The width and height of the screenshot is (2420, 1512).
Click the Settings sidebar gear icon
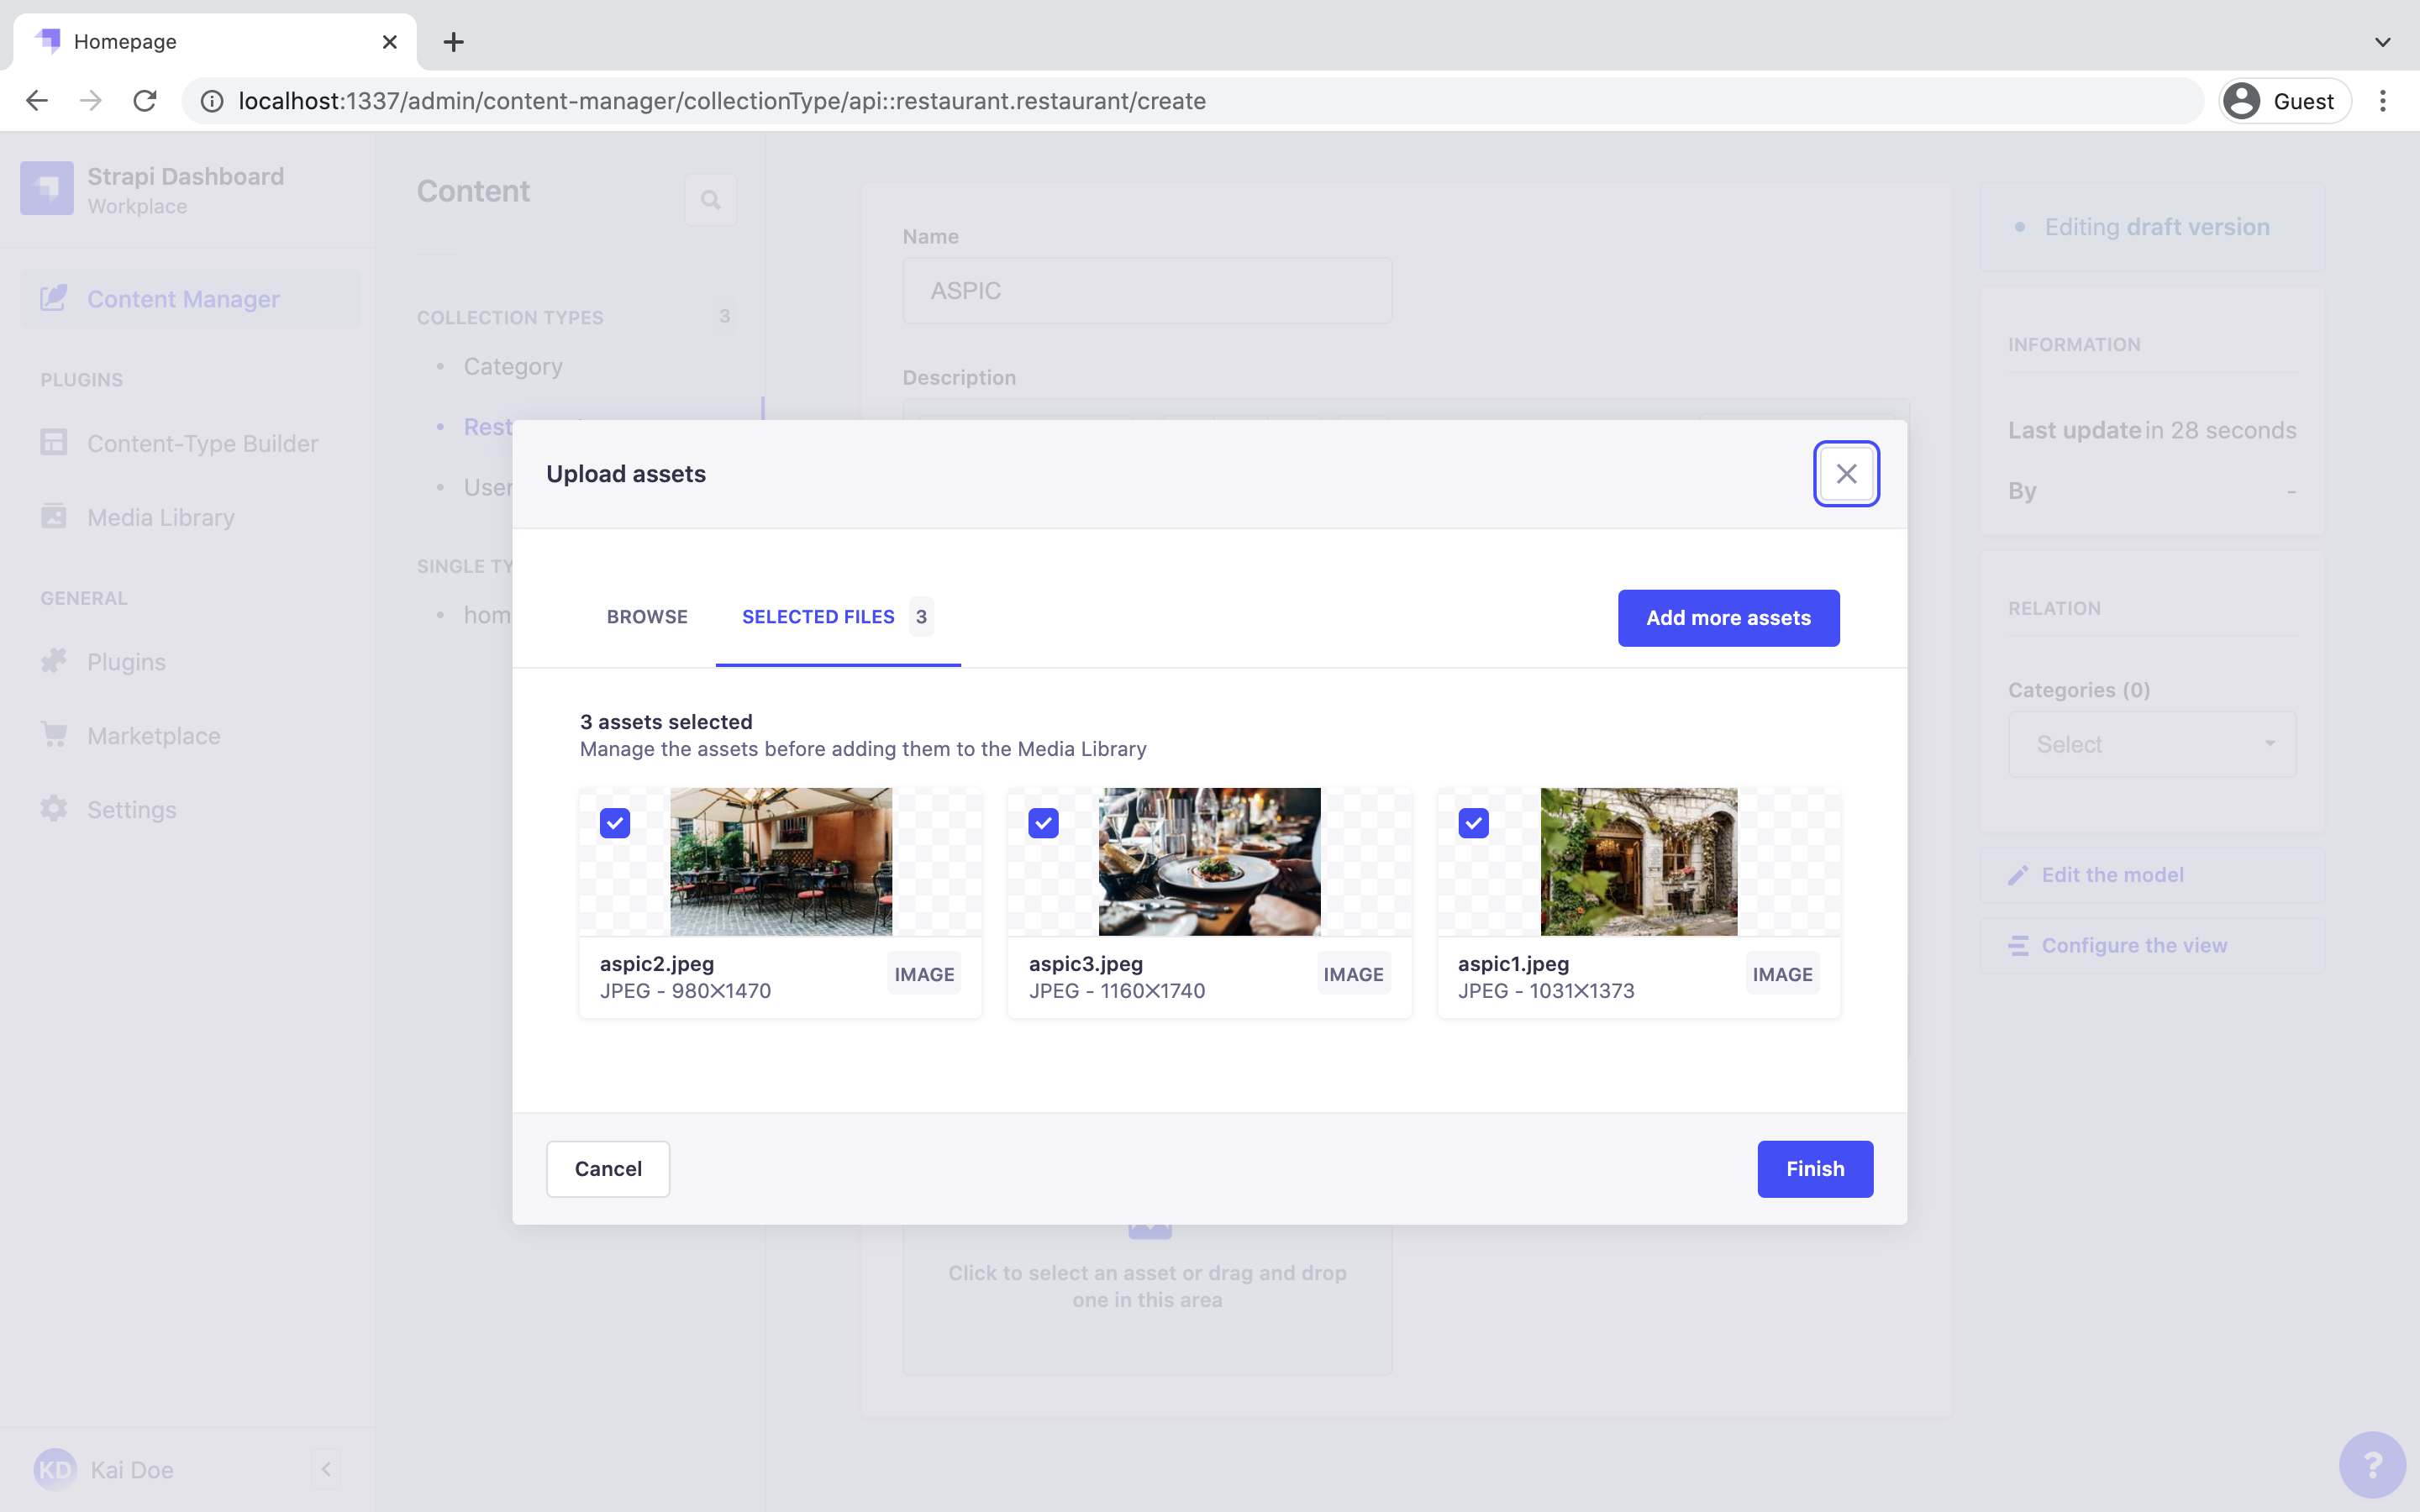click(x=54, y=808)
